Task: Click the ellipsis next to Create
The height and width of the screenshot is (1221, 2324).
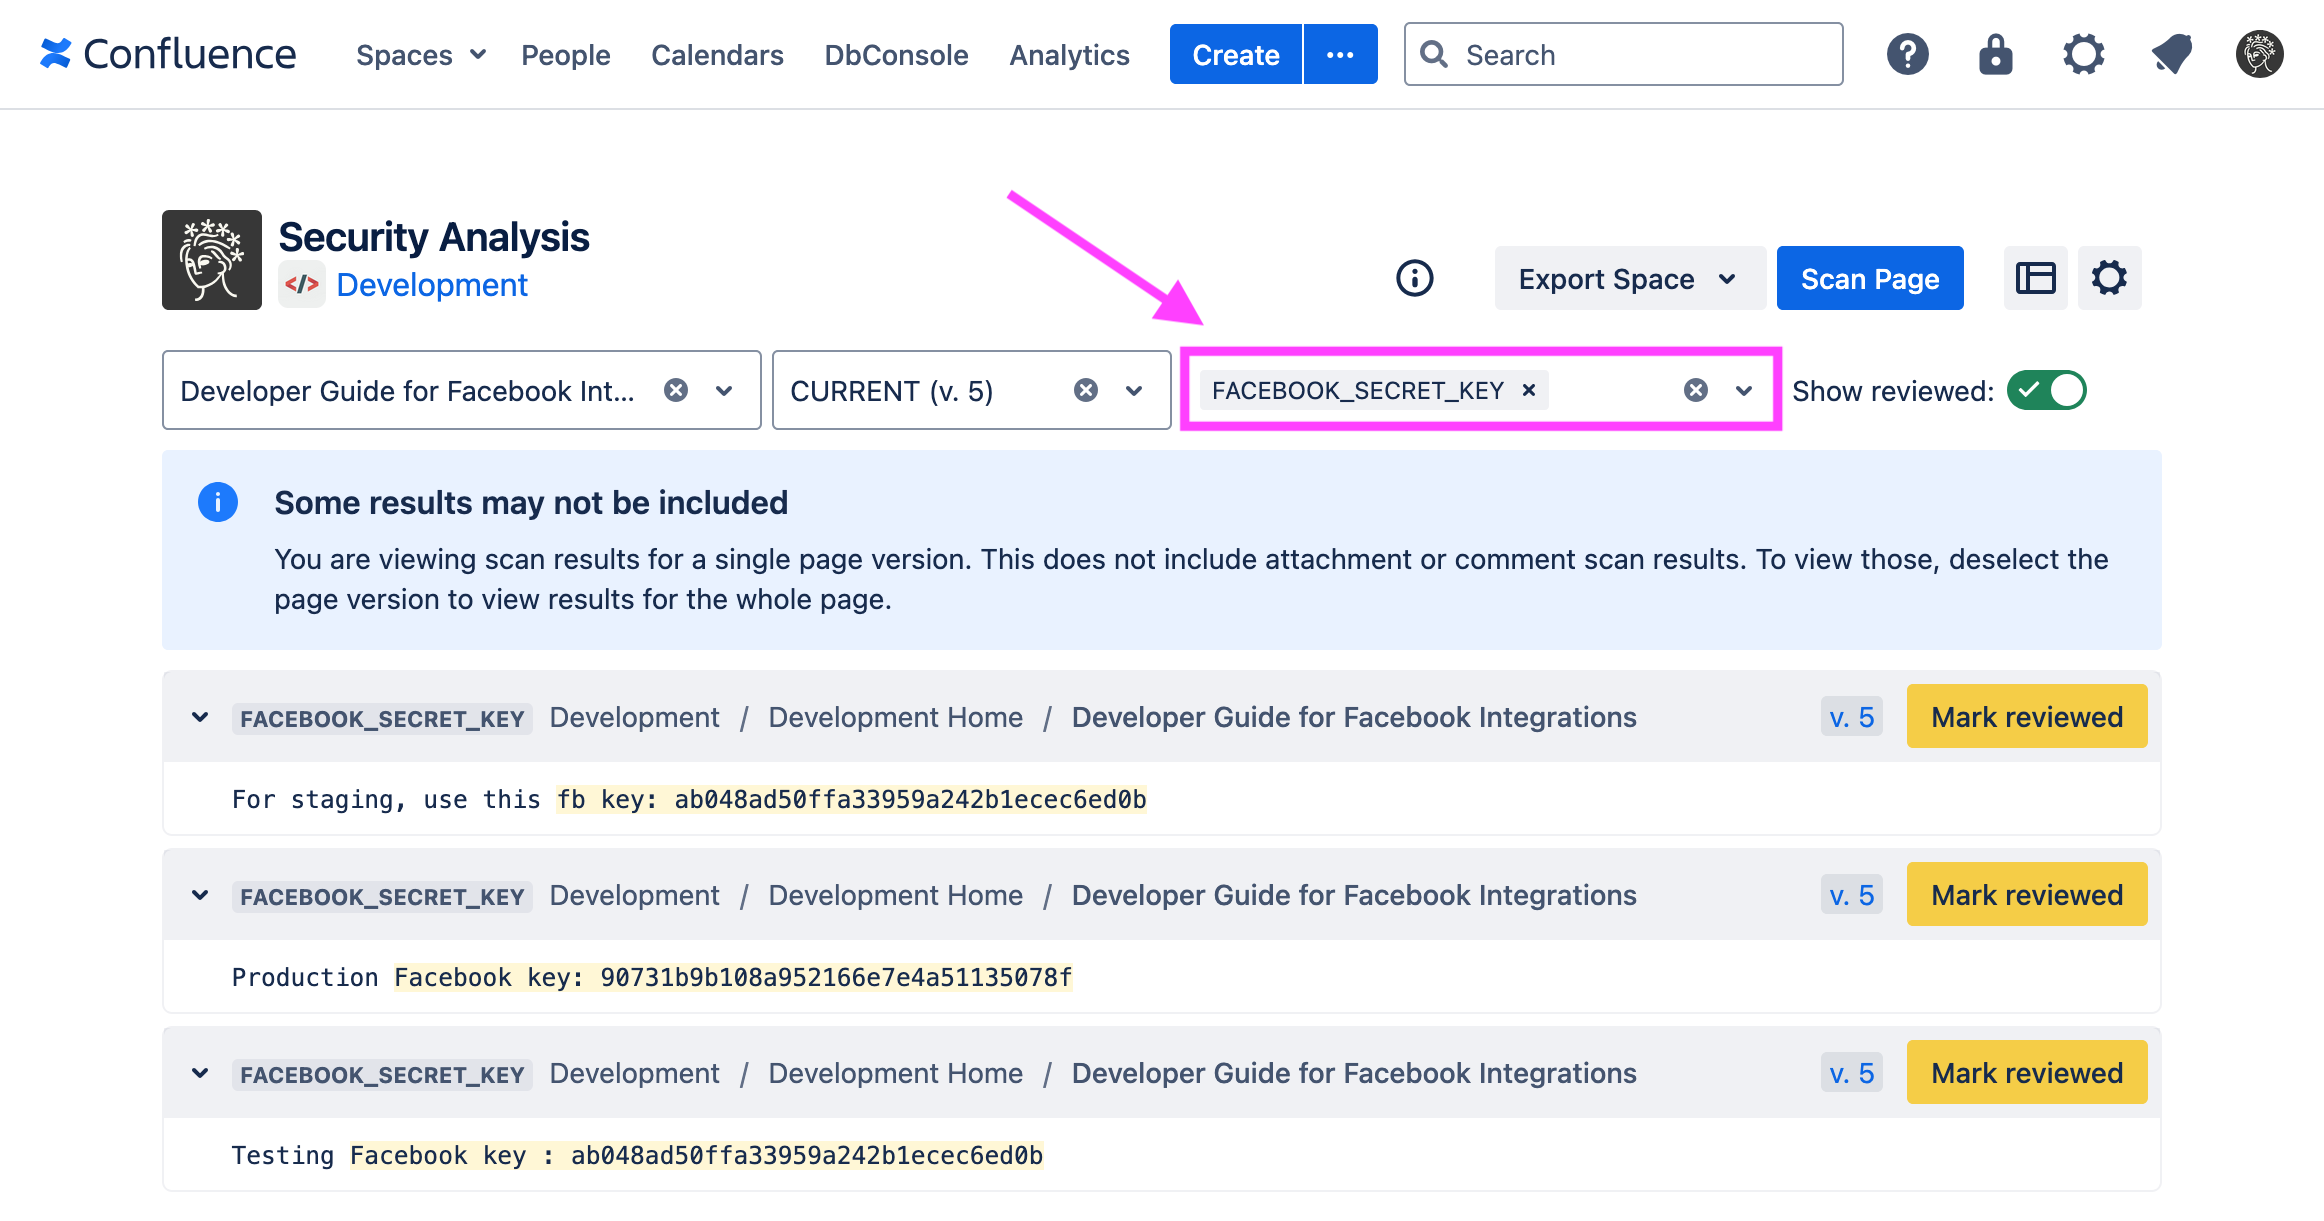Action: tap(1340, 54)
